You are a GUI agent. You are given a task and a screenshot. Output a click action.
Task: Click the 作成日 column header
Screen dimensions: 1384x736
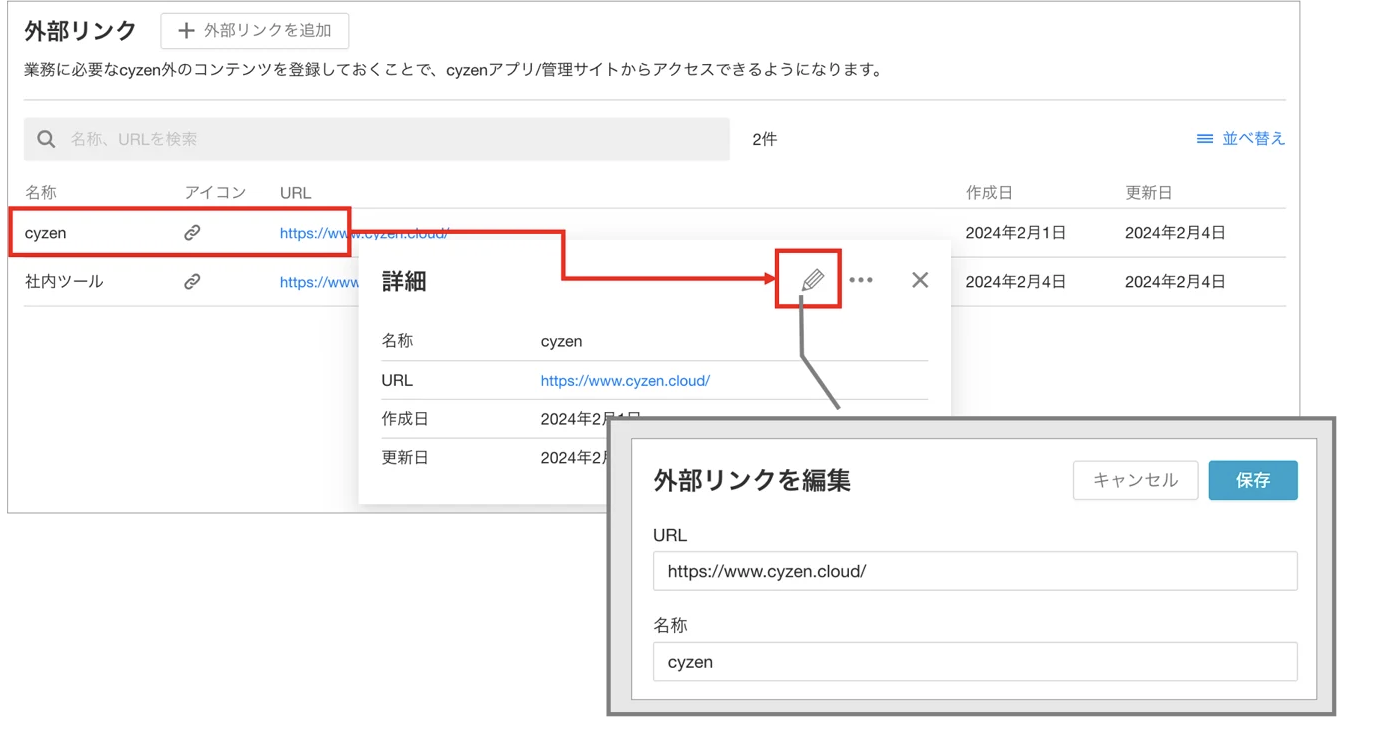point(990,192)
